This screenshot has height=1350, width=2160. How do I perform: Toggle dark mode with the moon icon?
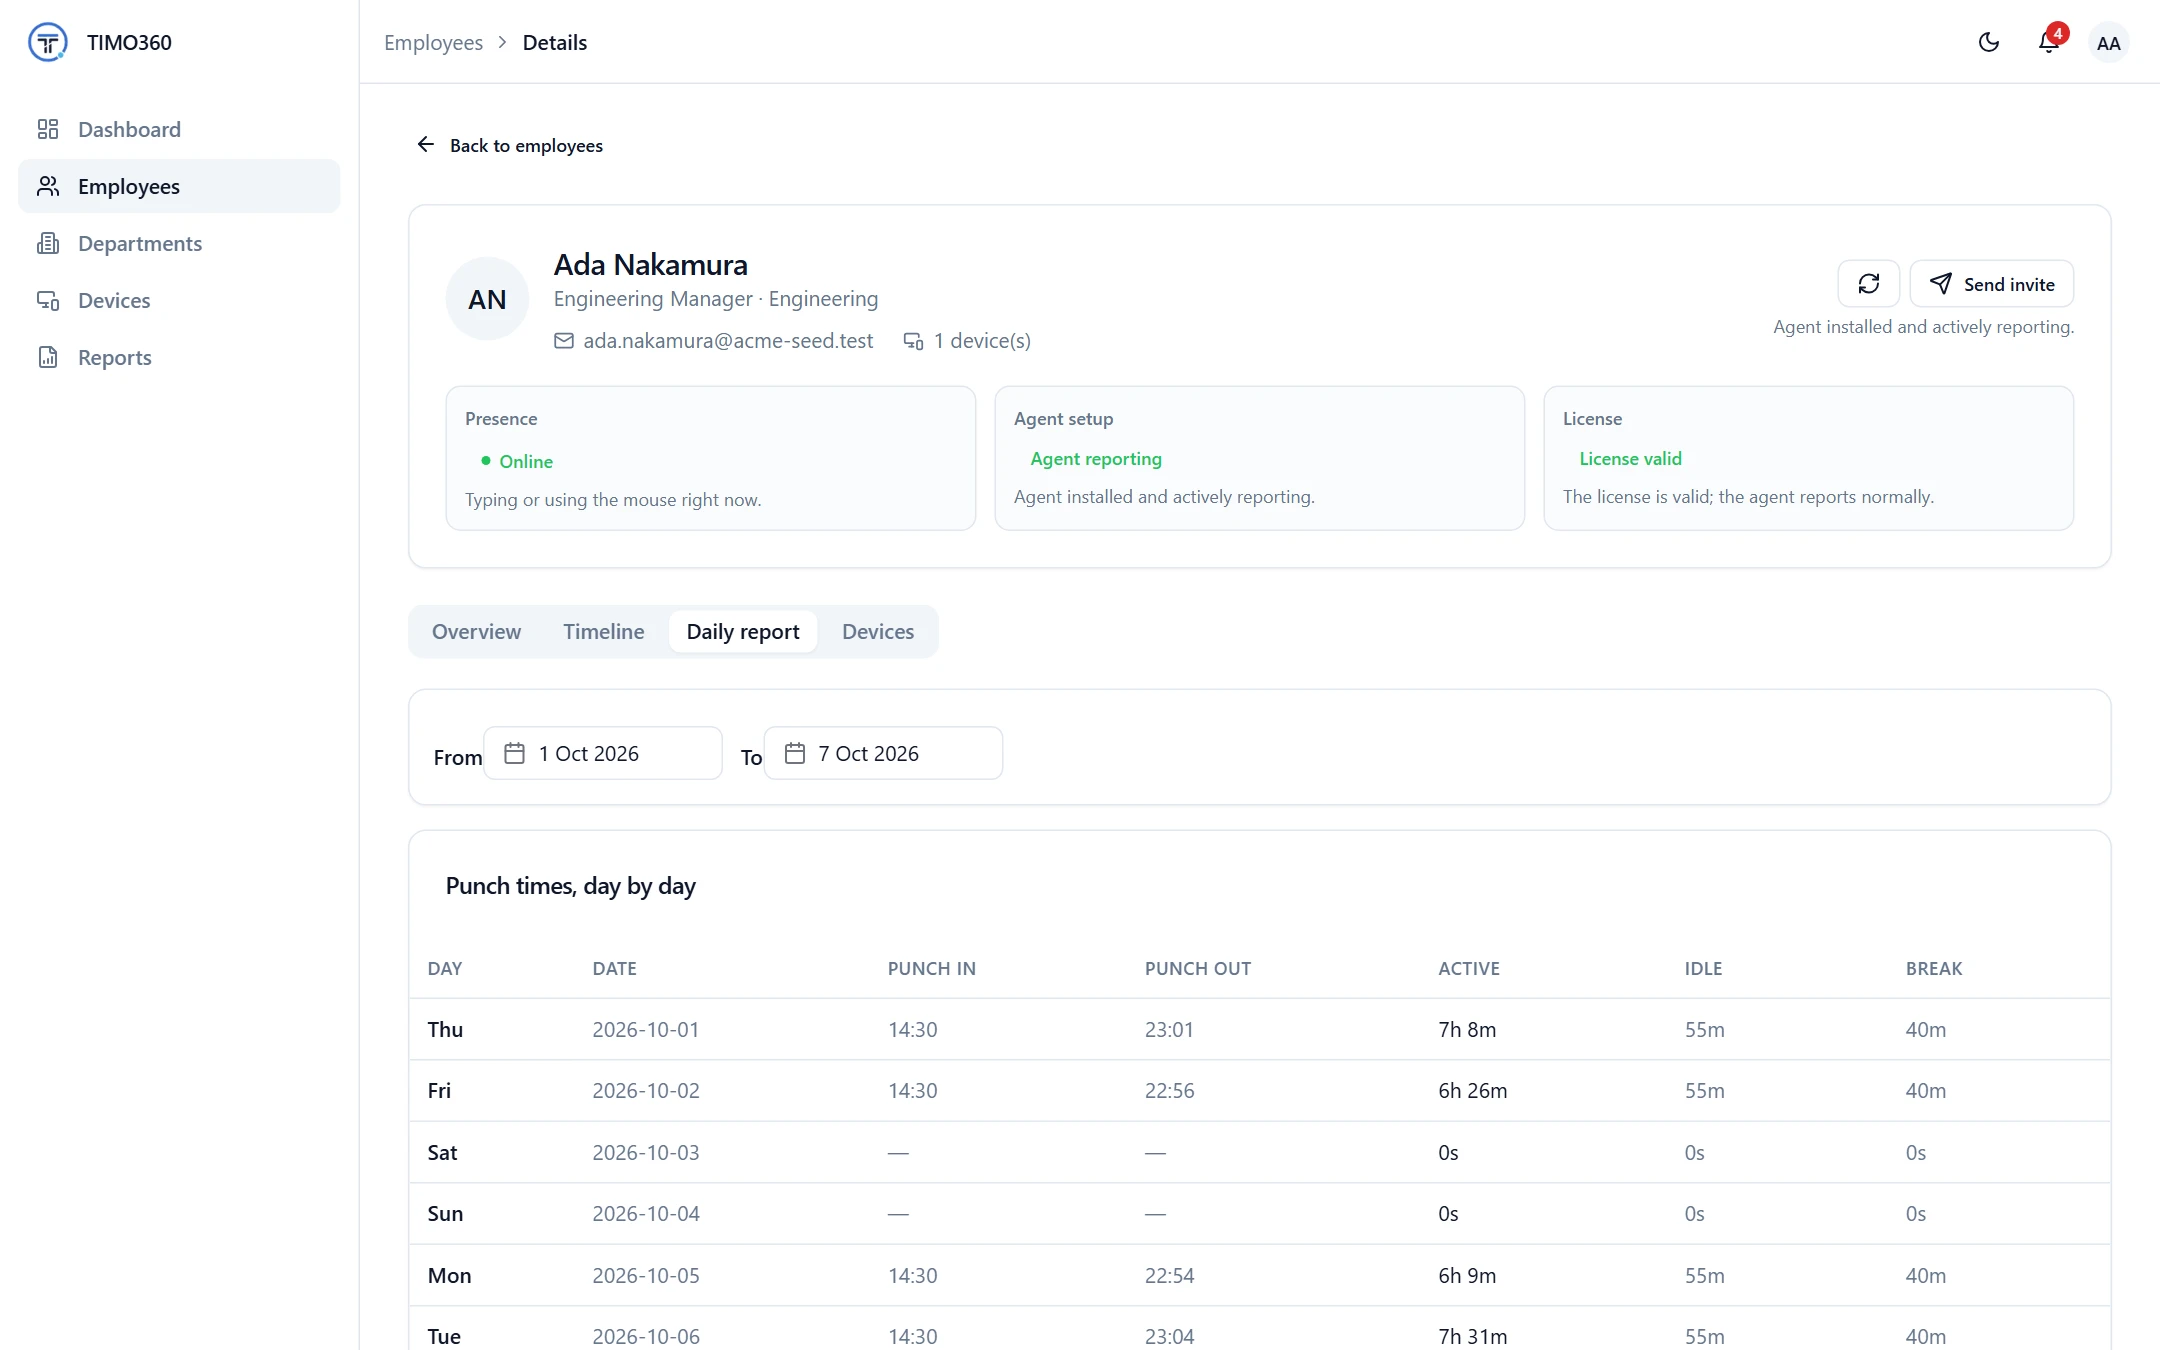[1989, 42]
